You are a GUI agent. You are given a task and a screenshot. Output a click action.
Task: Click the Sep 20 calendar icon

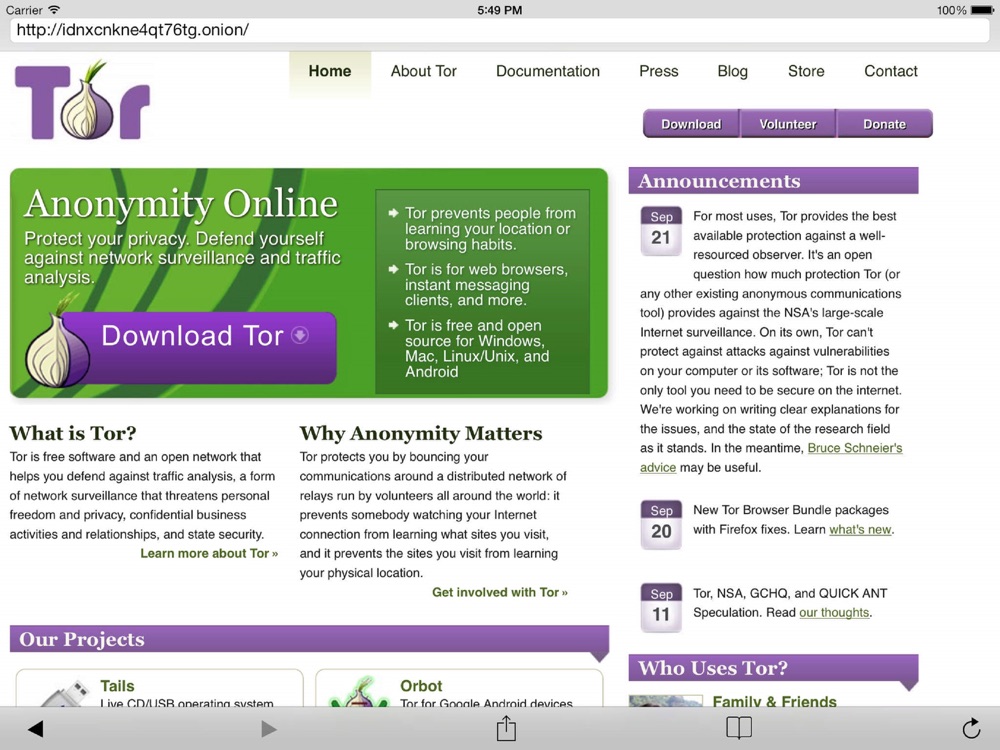pyautogui.click(x=661, y=525)
